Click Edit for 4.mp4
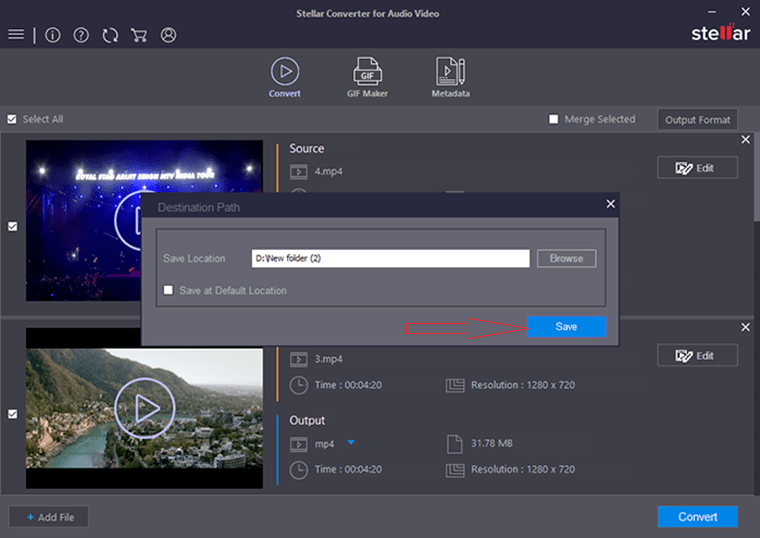The image size is (760, 538). [x=697, y=168]
